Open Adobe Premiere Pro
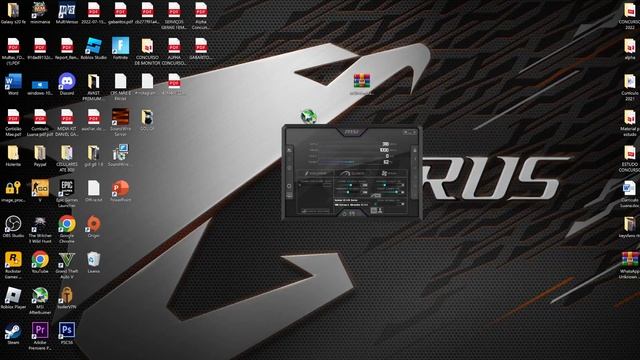 pyautogui.click(x=40, y=336)
